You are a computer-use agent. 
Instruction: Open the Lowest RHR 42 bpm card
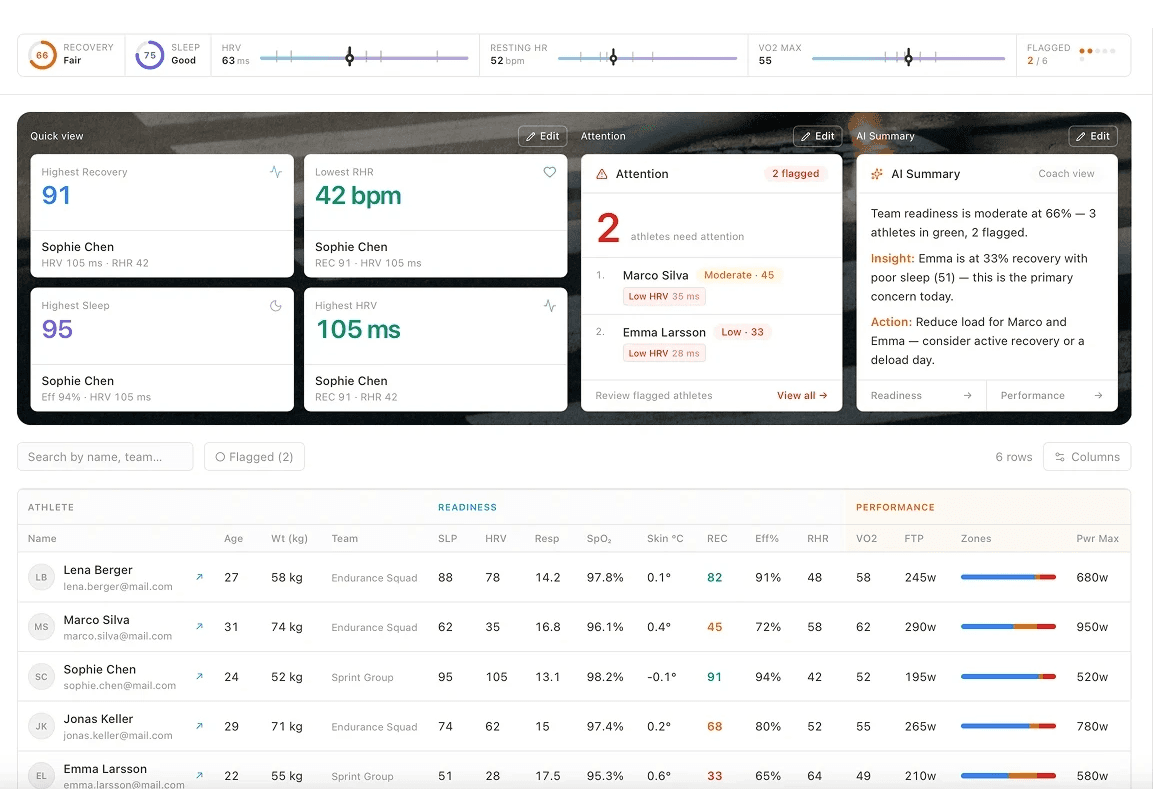(435, 215)
